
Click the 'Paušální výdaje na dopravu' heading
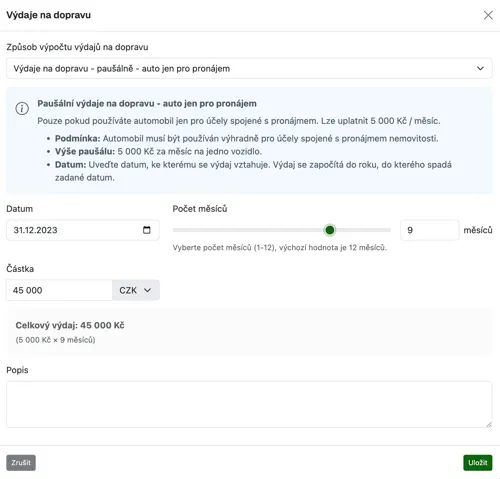pos(147,104)
